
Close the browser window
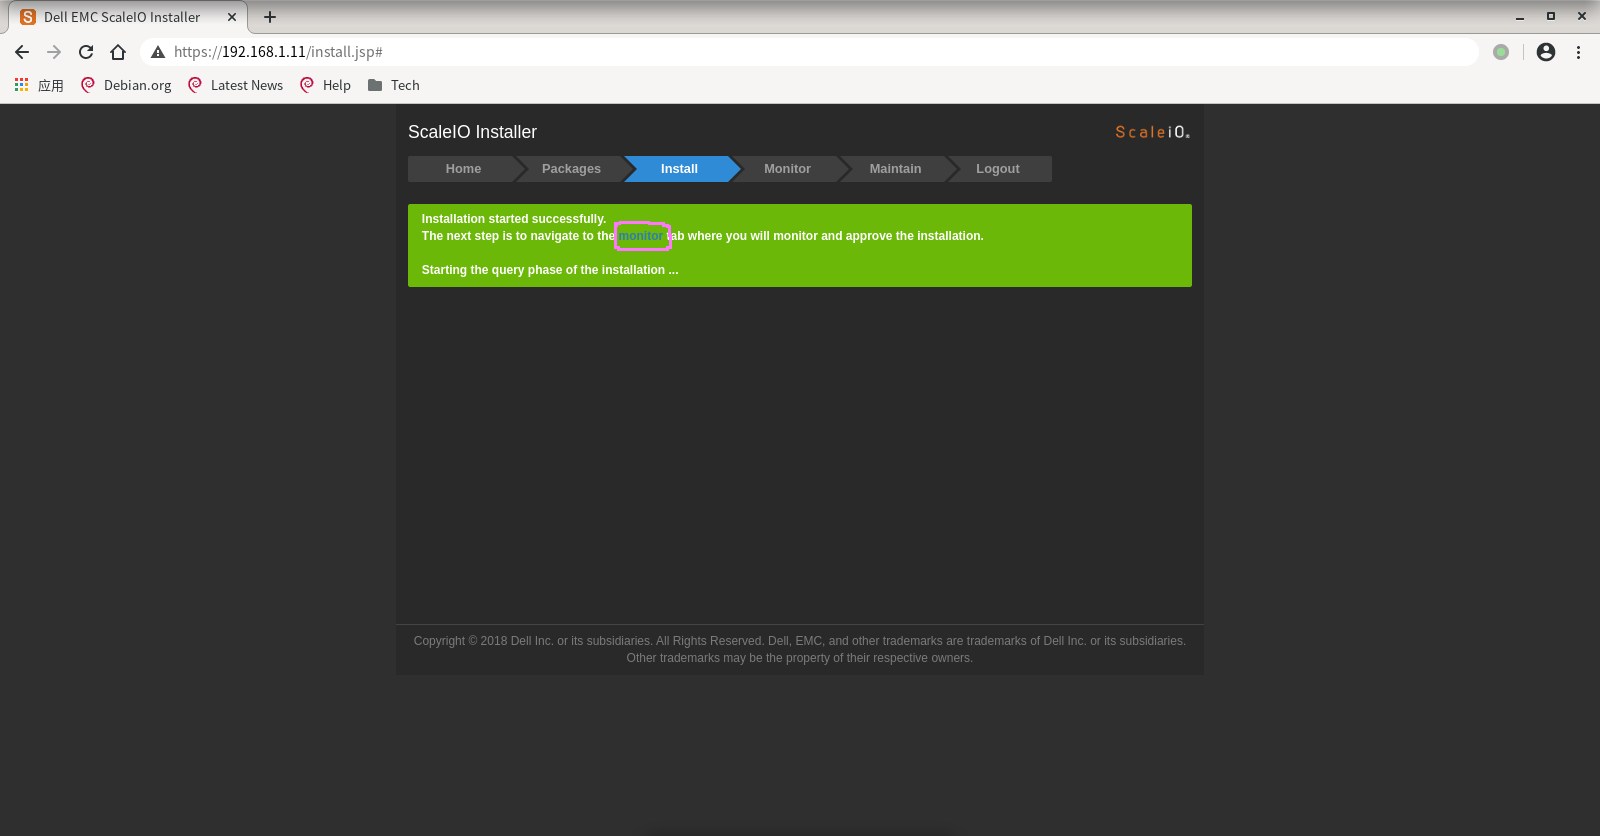[x=1582, y=17]
